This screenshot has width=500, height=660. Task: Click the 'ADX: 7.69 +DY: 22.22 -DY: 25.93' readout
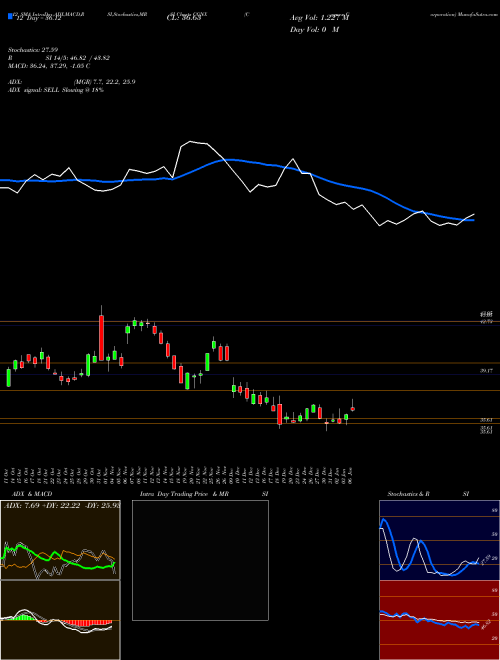(x=62, y=505)
